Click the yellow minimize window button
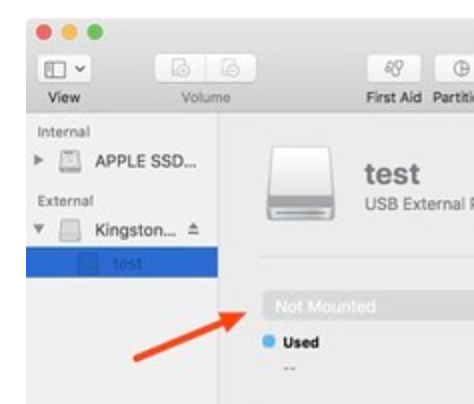Screen dimensions: 474x404 pyautogui.click(x=70, y=33)
